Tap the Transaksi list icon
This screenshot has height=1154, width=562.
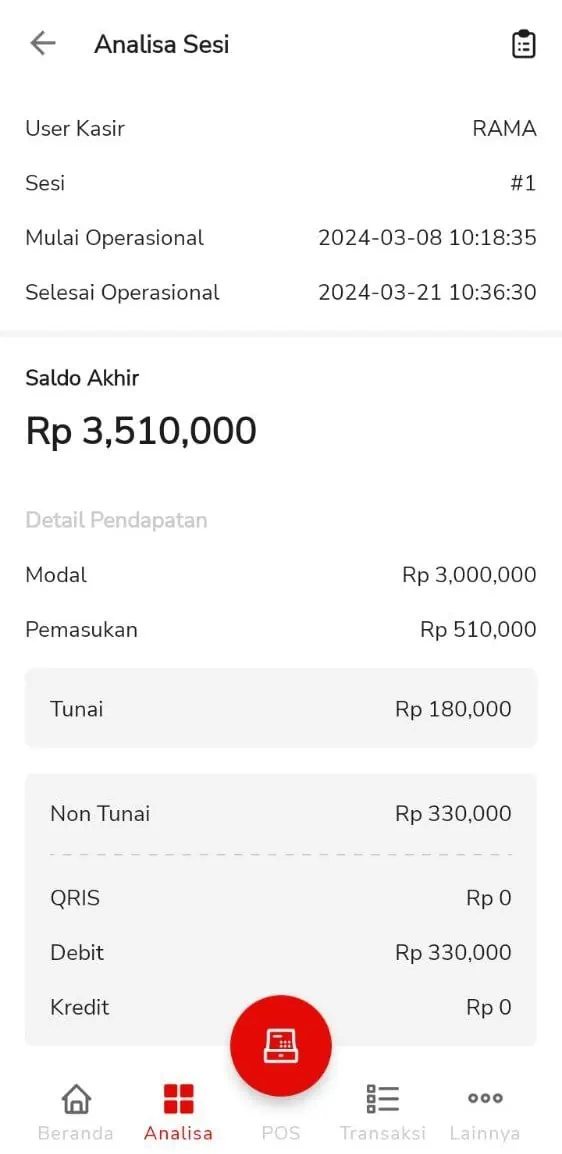coord(383,1099)
